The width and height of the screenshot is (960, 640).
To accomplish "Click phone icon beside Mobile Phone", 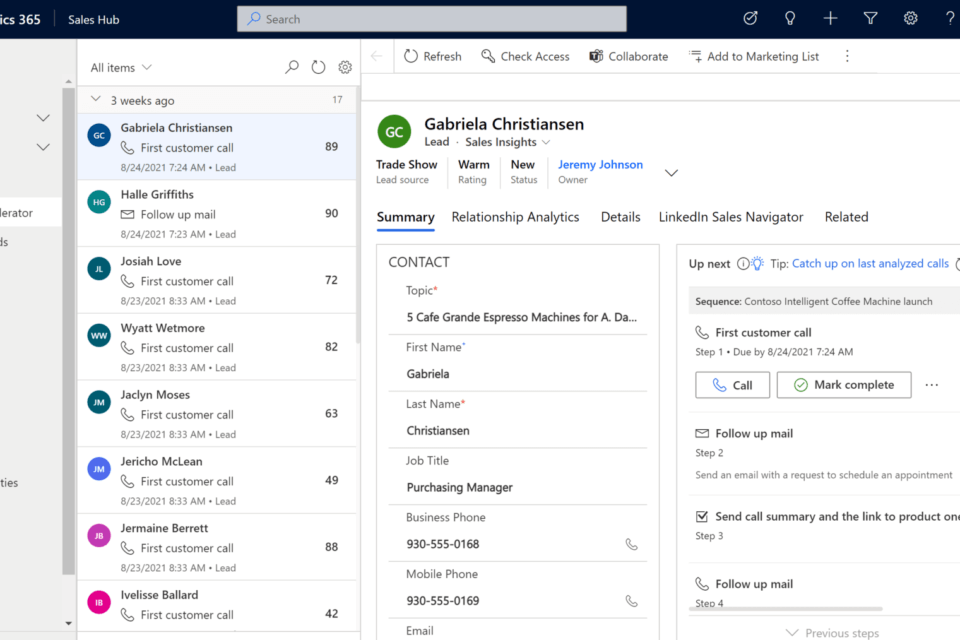I will [631, 601].
